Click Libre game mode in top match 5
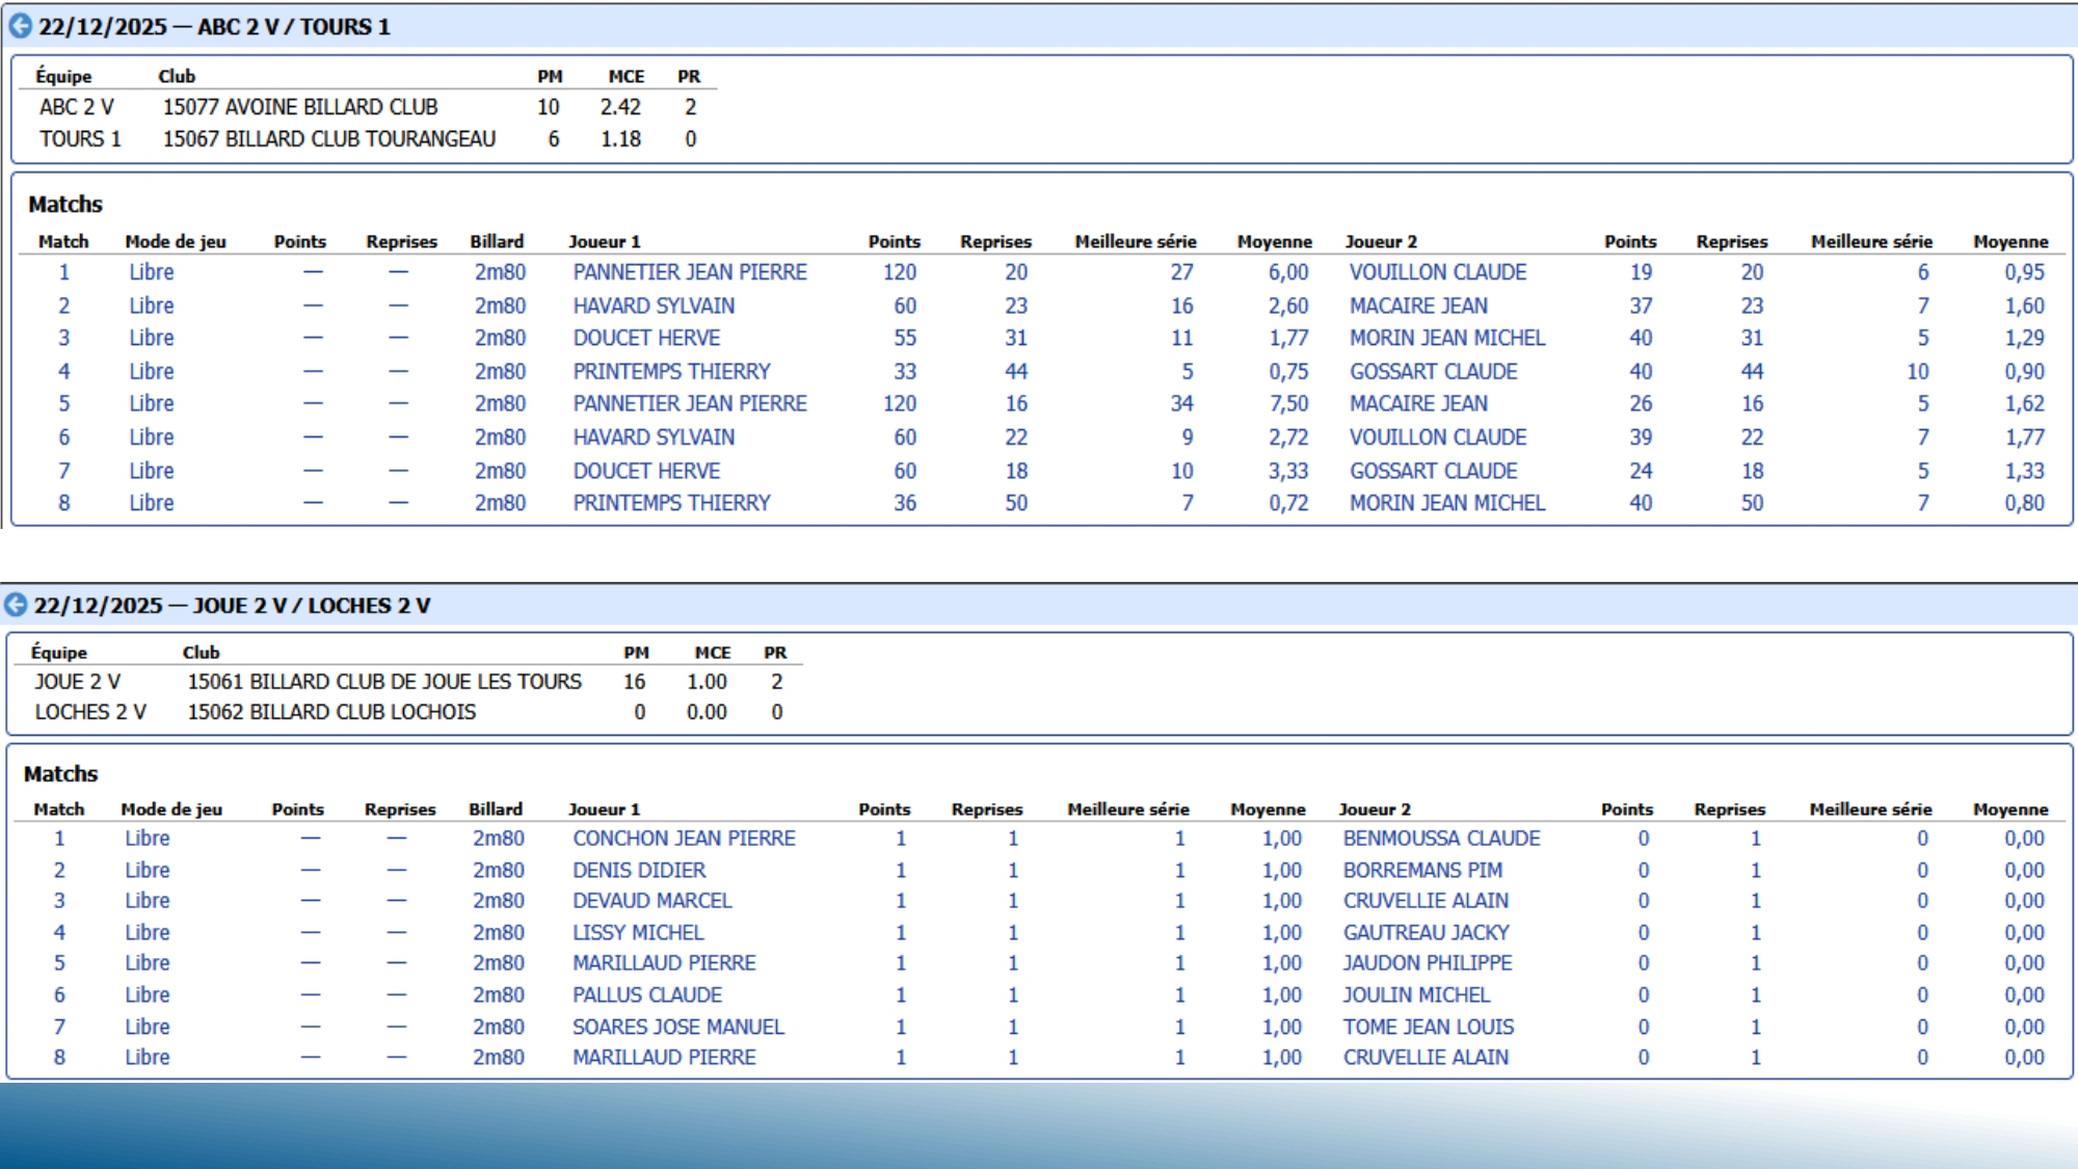This screenshot has width=2078, height=1169. [x=151, y=404]
